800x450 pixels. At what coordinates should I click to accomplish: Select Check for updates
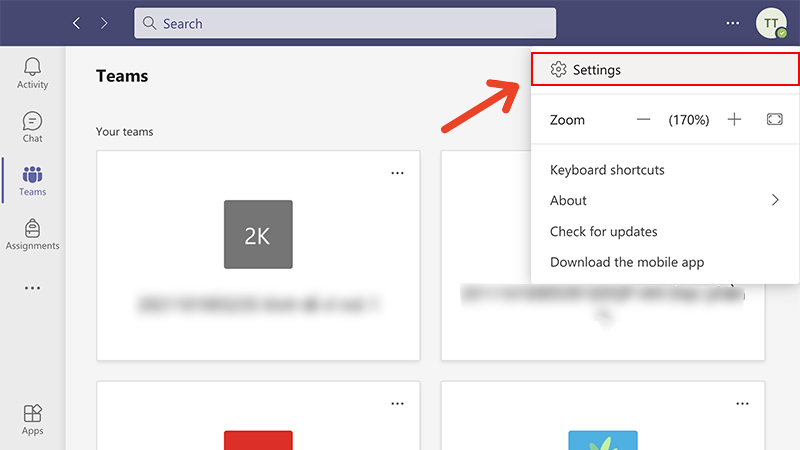click(x=604, y=232)
